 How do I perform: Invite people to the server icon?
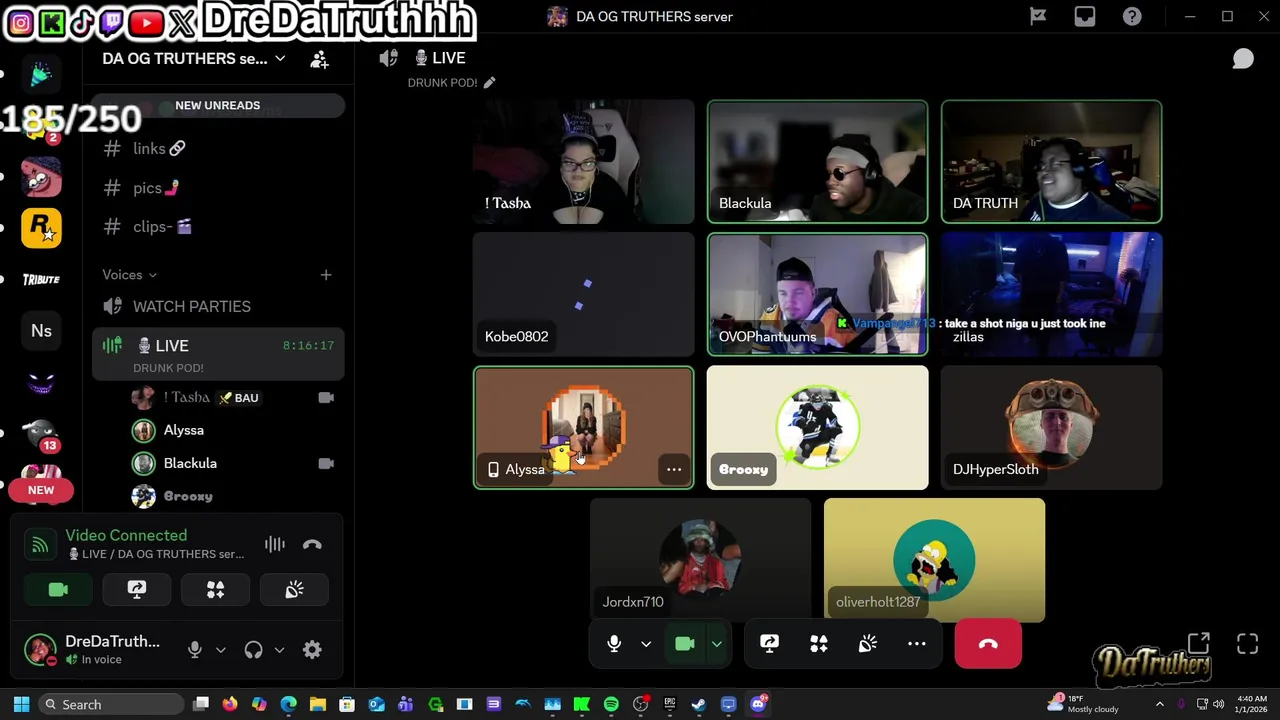click(x=319, y=59)
